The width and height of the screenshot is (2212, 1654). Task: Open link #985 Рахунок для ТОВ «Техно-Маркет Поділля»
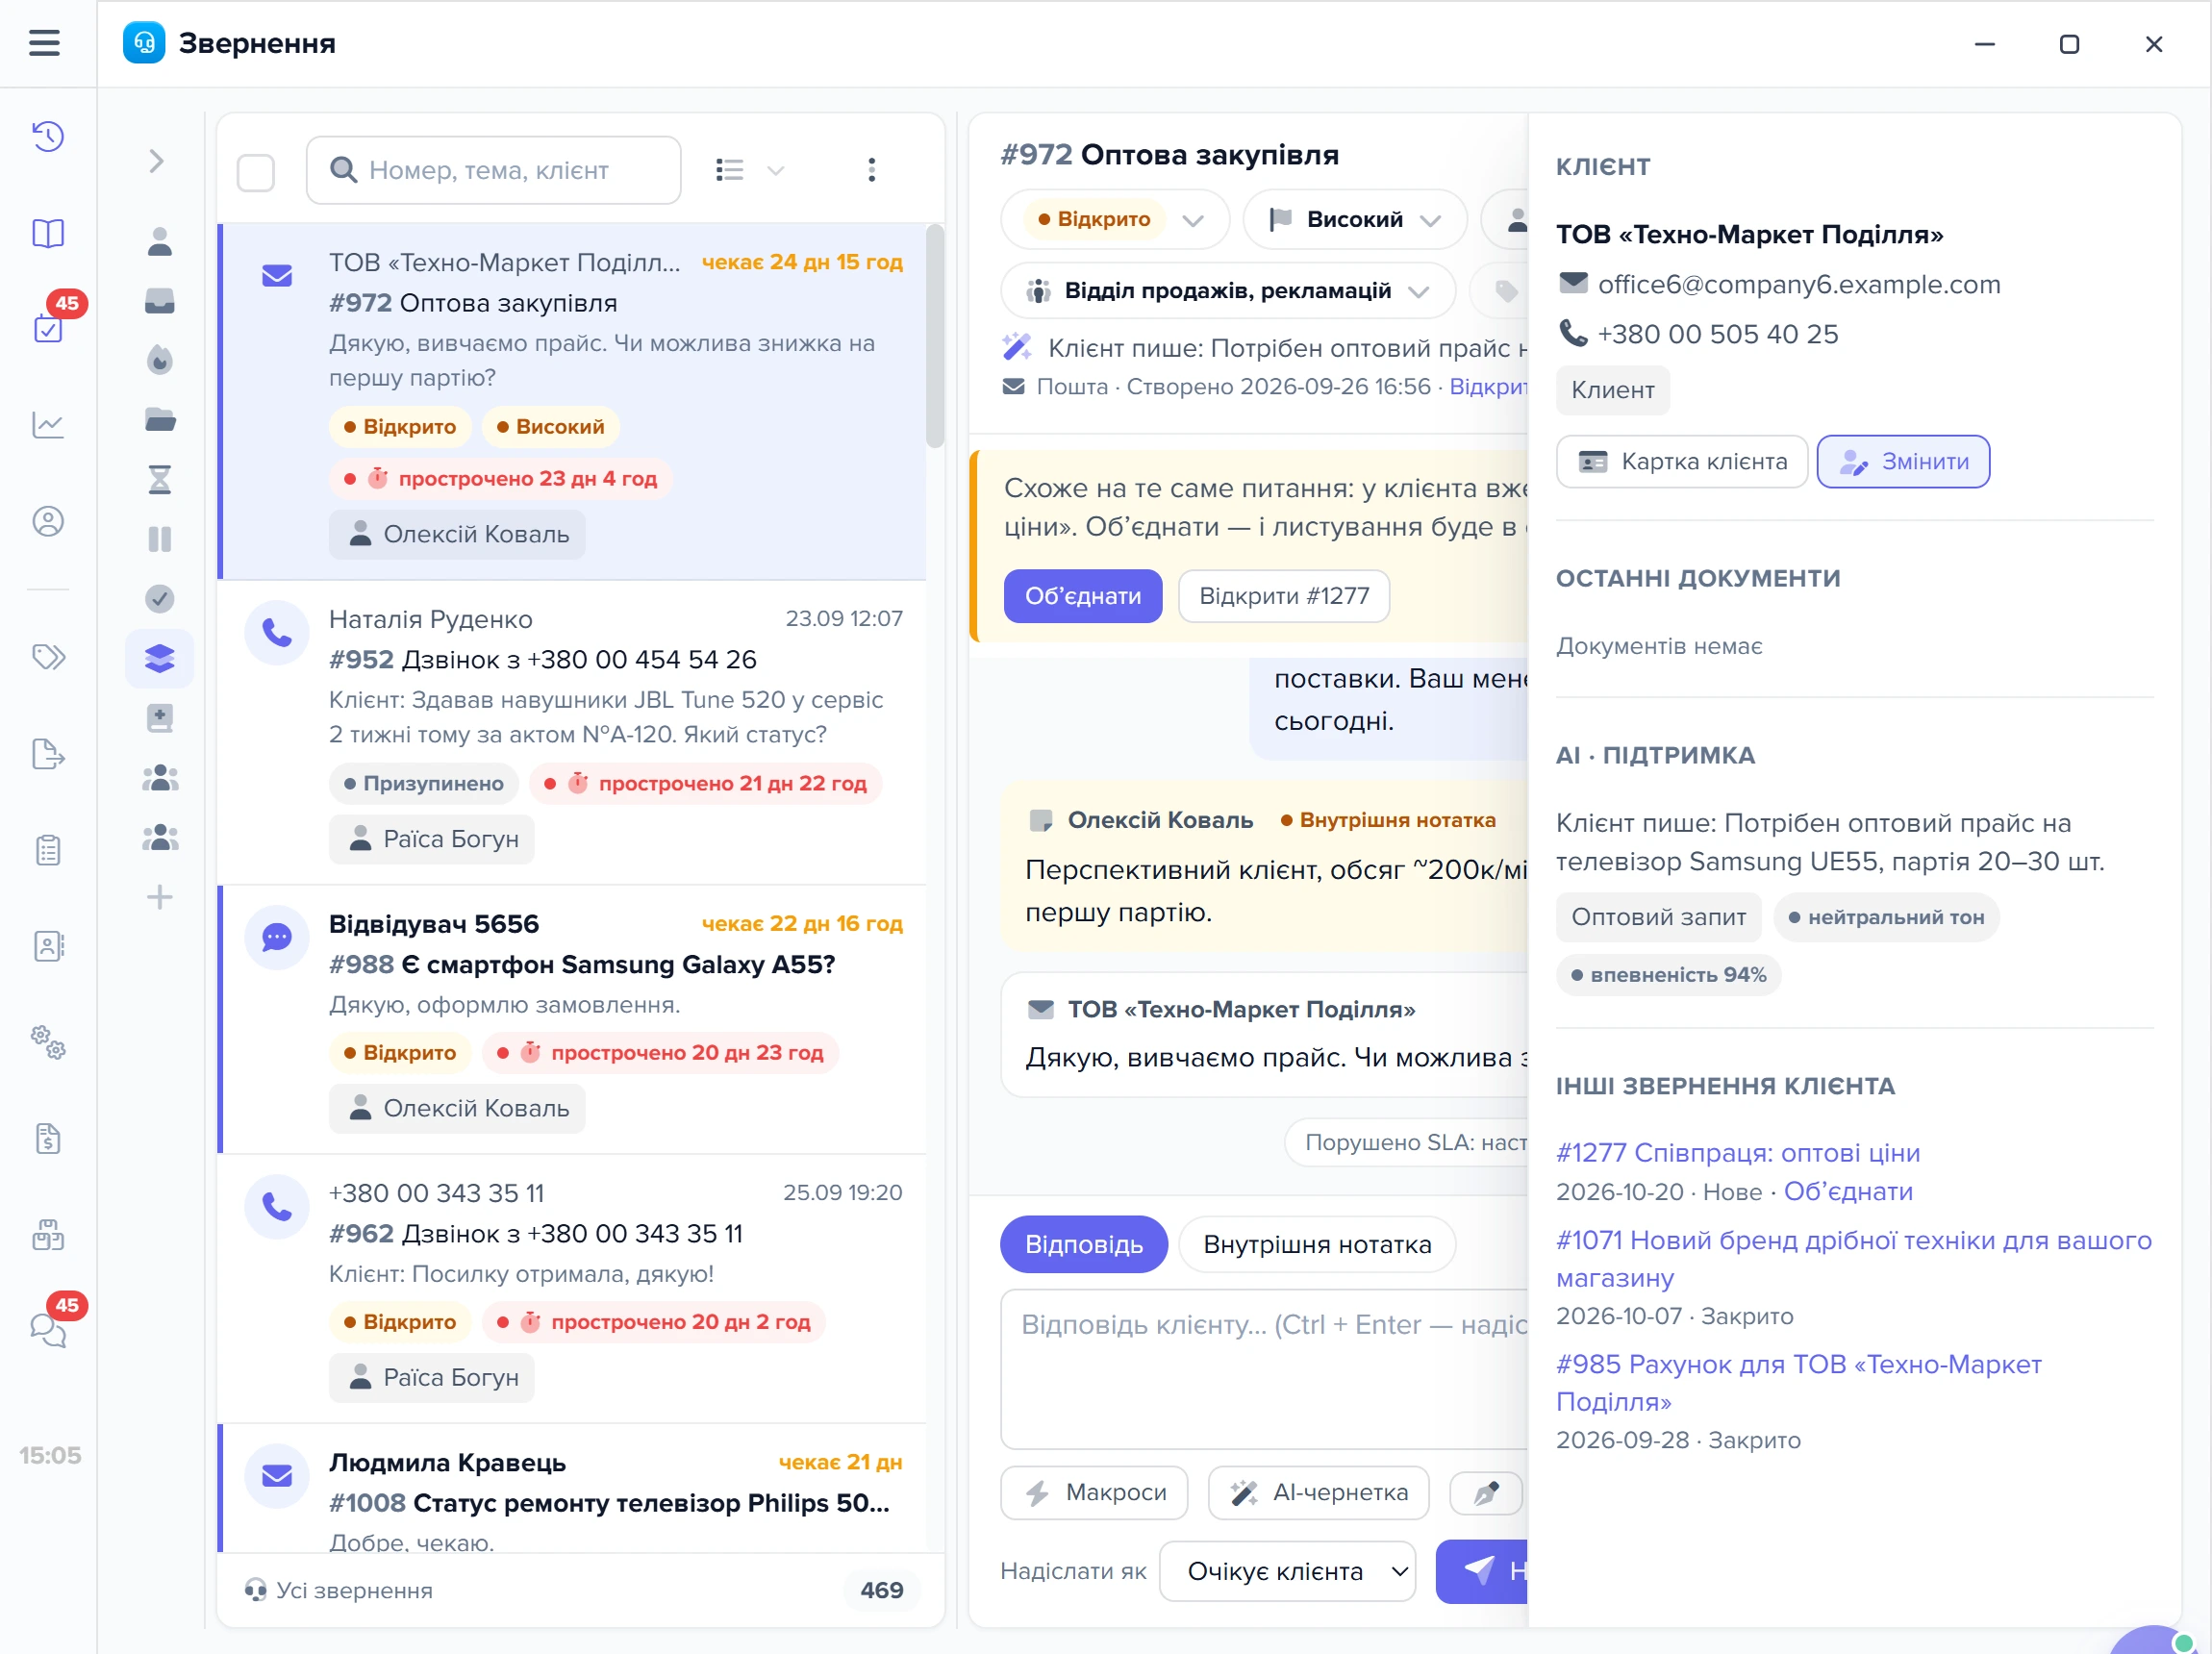[x=1799, y=1383]
